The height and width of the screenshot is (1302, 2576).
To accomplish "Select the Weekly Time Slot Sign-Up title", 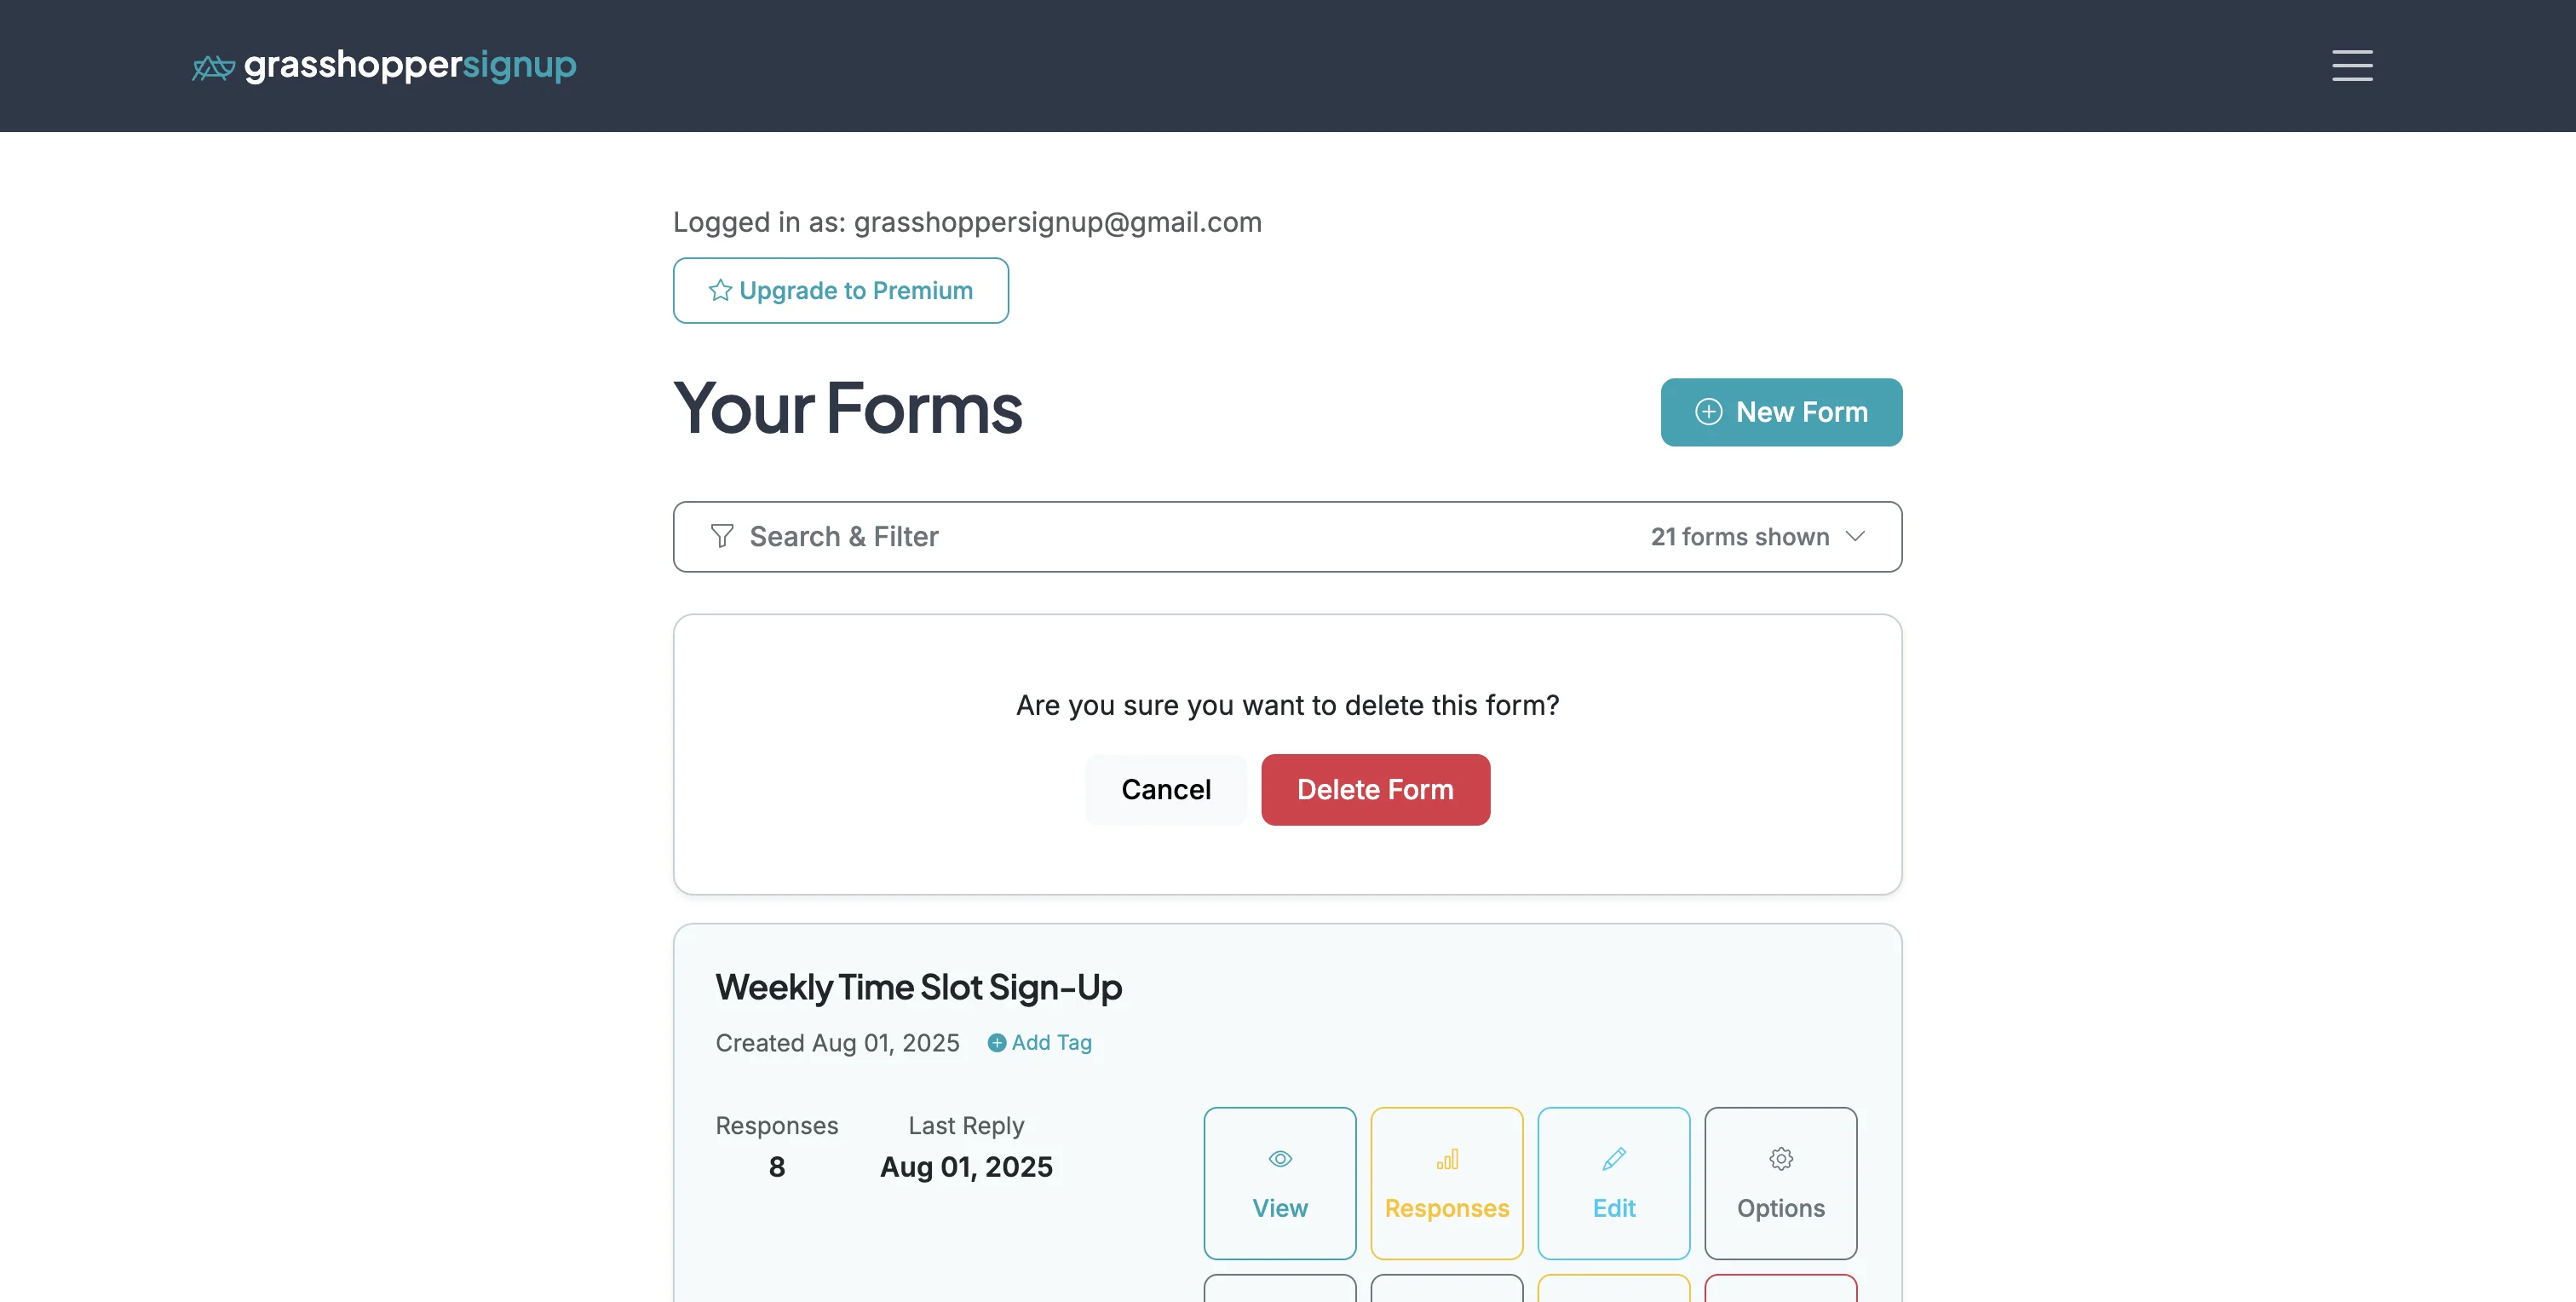I will (918, 987).
